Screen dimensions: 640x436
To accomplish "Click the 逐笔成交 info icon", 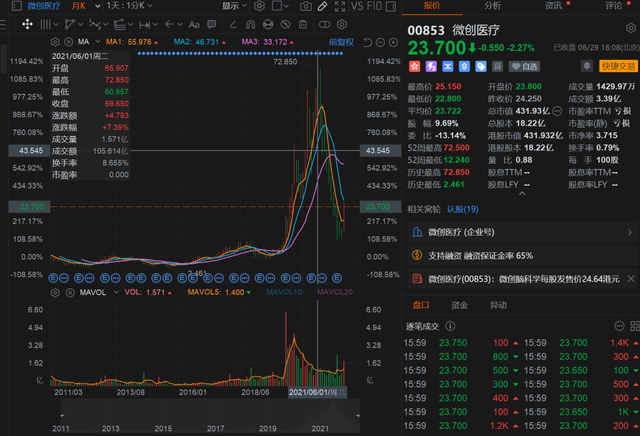I will pyautogui.click(x=450, y=326).
